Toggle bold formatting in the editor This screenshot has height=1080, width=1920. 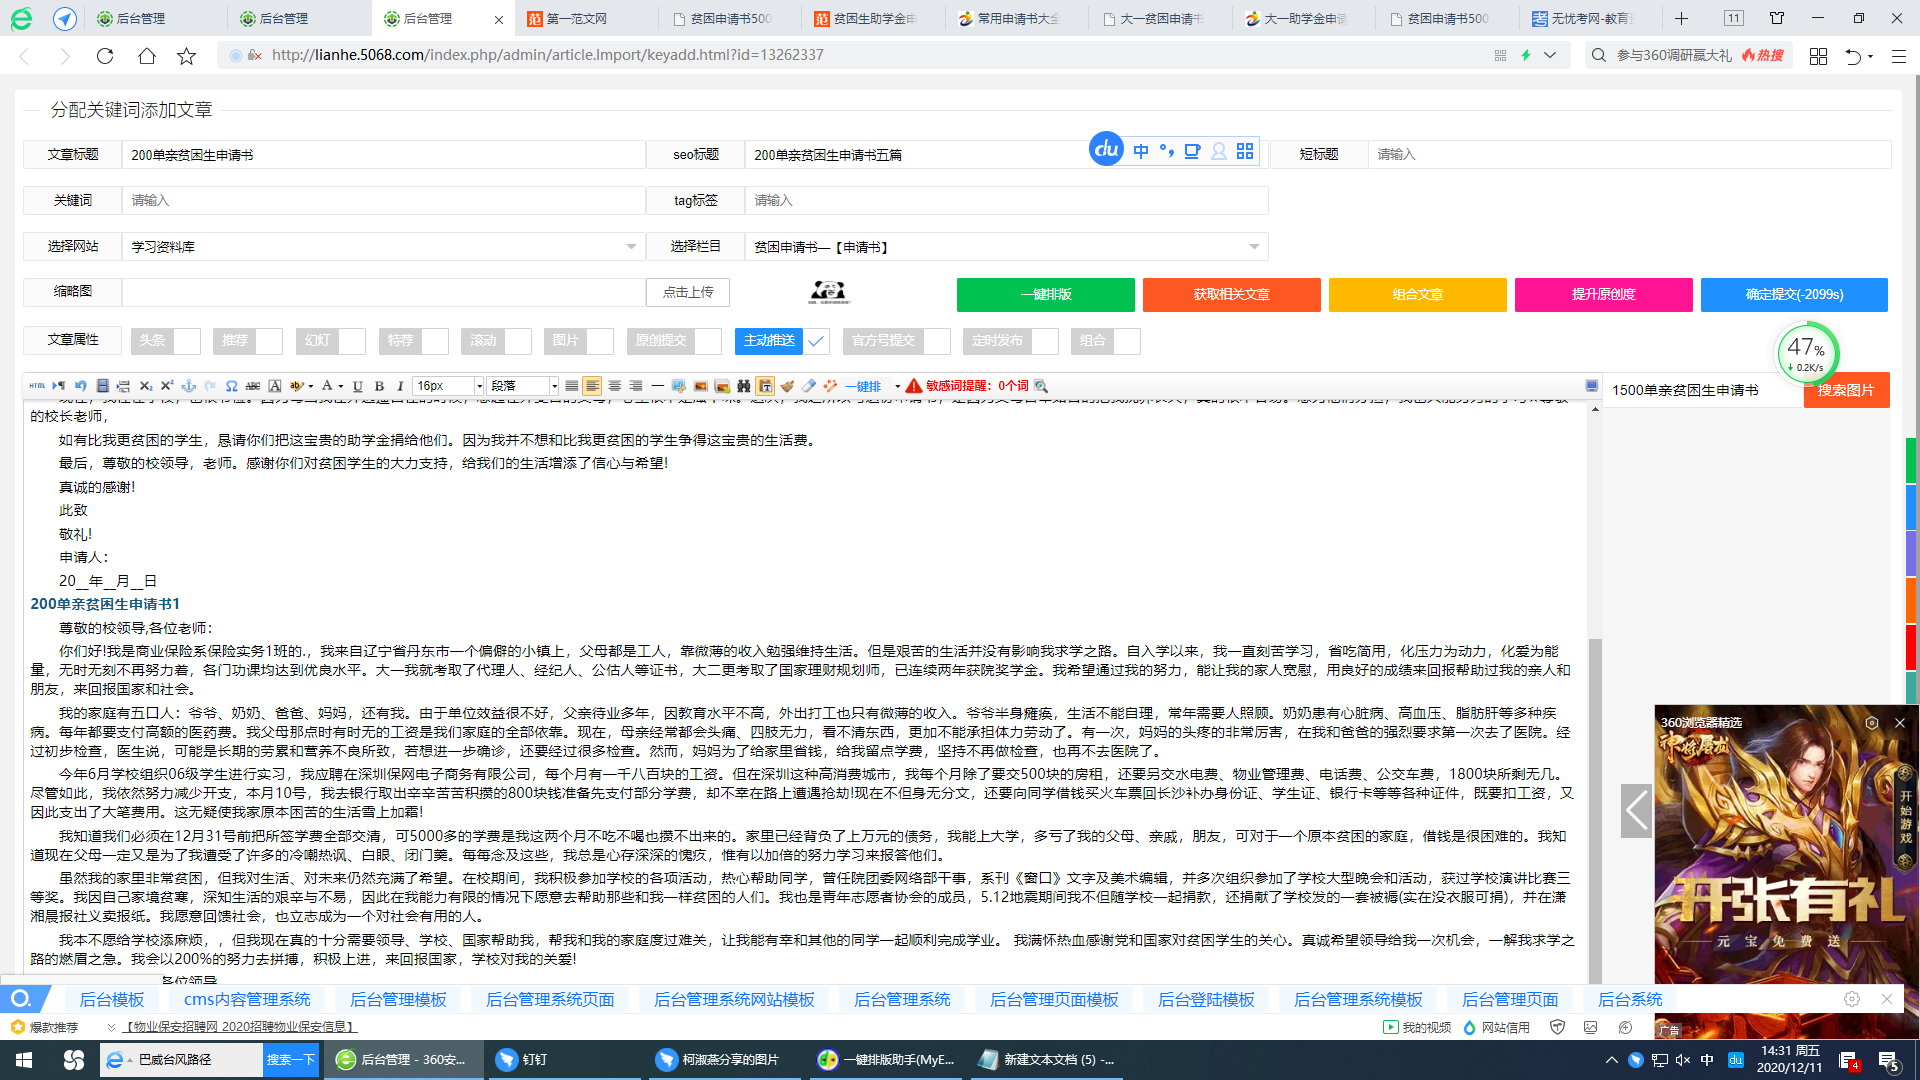pyautogui.click(x=378, y=386)
